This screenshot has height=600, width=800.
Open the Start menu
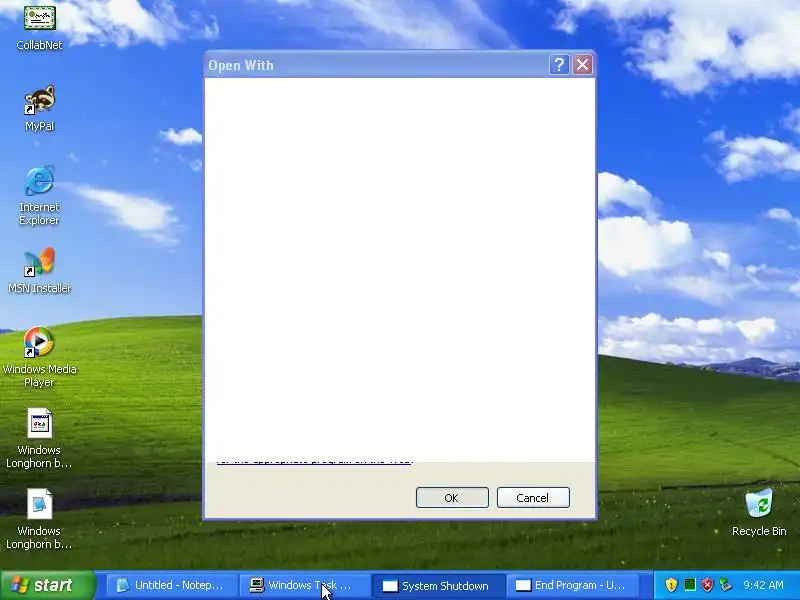click(47, 585)
